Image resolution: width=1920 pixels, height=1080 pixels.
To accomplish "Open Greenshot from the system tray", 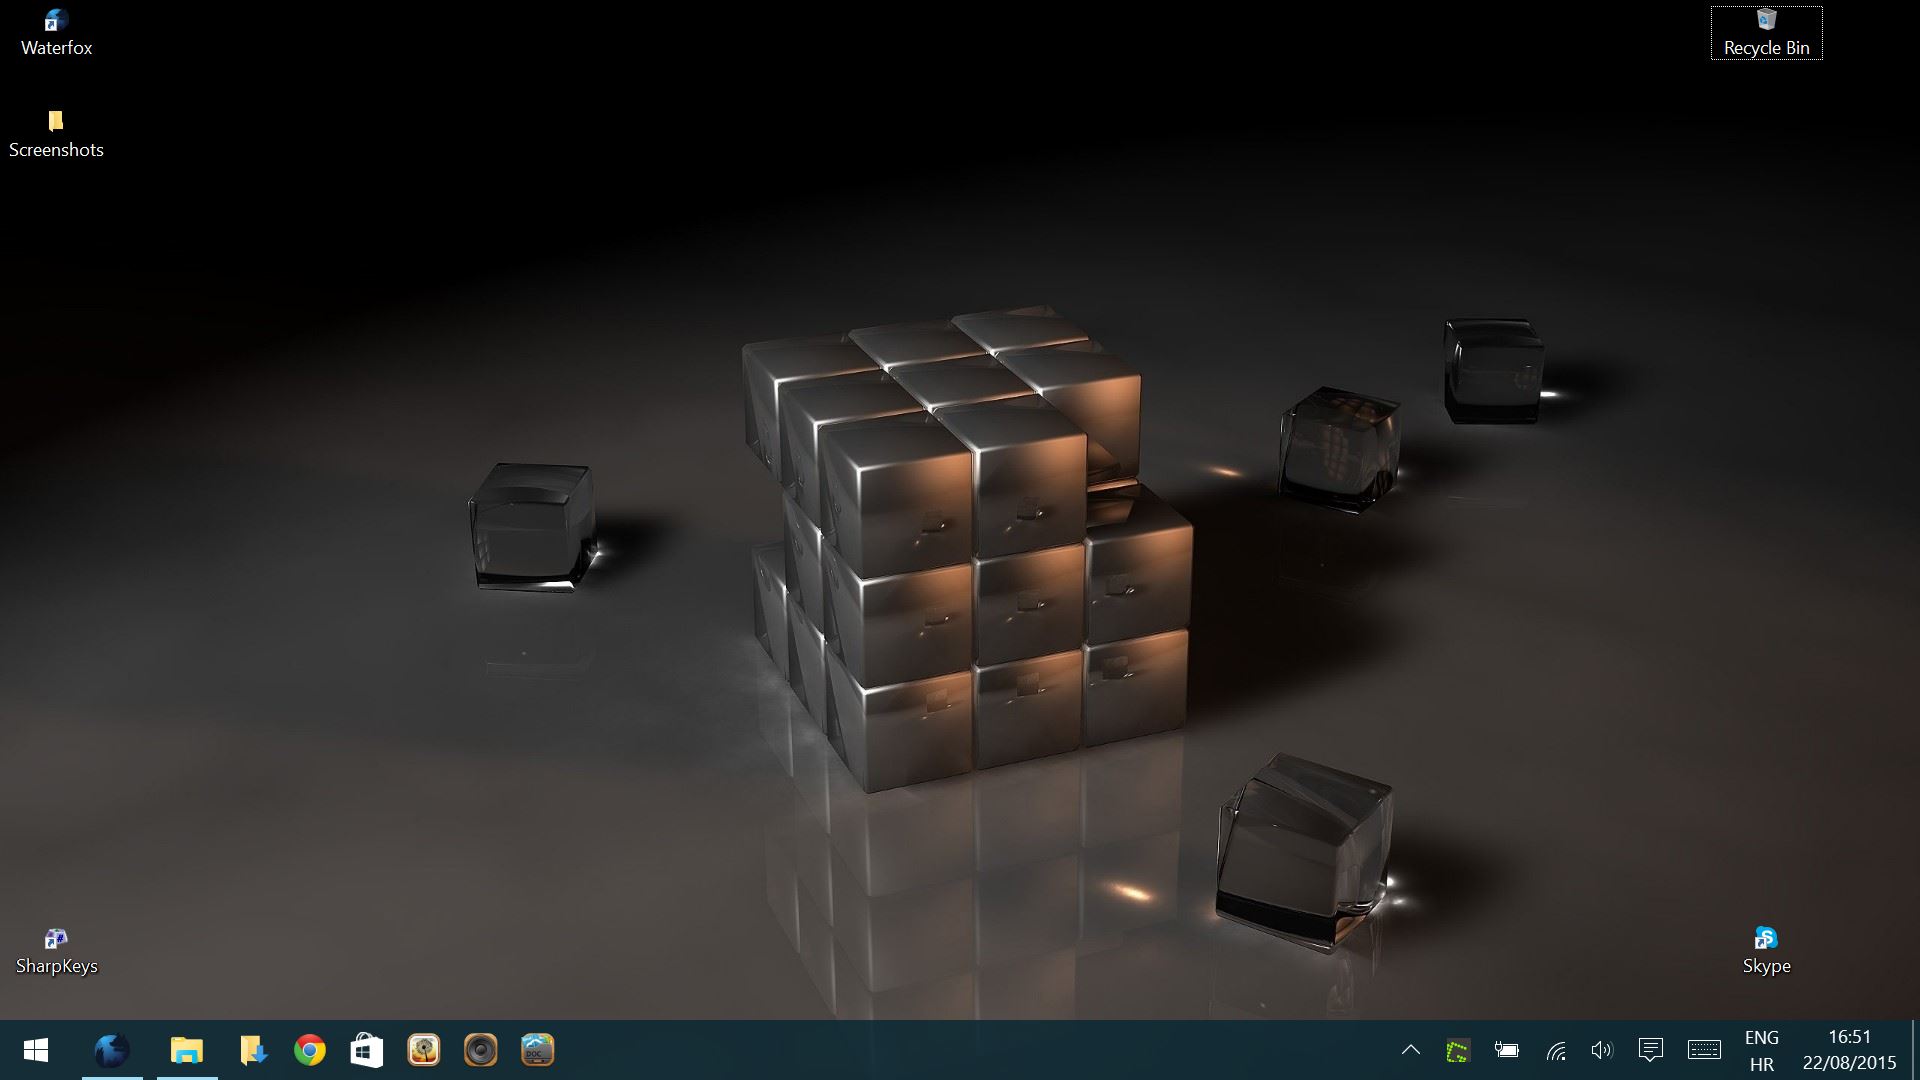I will click(x=1458, y=1051).
